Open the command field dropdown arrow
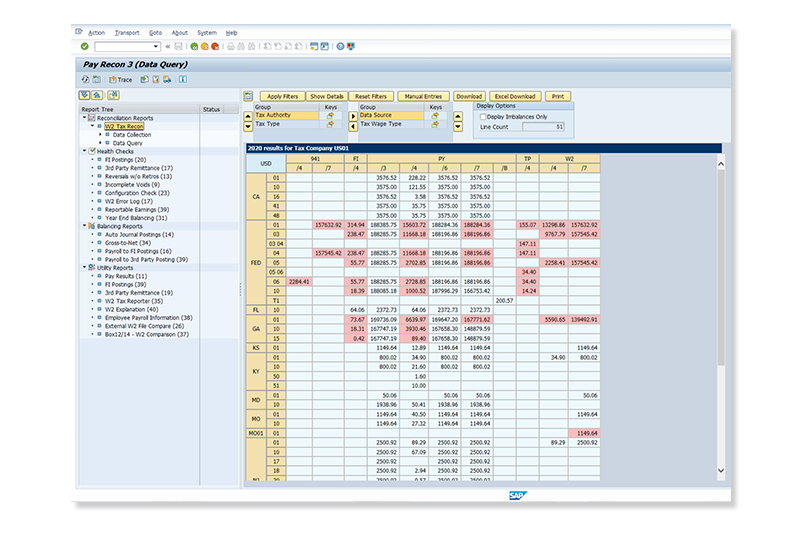 point(156,46)
